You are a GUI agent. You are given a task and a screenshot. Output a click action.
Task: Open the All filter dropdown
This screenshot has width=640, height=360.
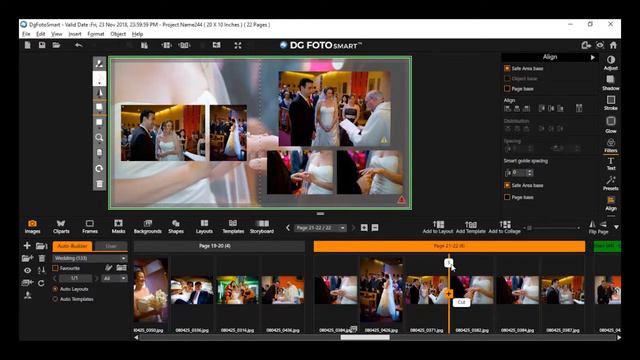[114, 278]
